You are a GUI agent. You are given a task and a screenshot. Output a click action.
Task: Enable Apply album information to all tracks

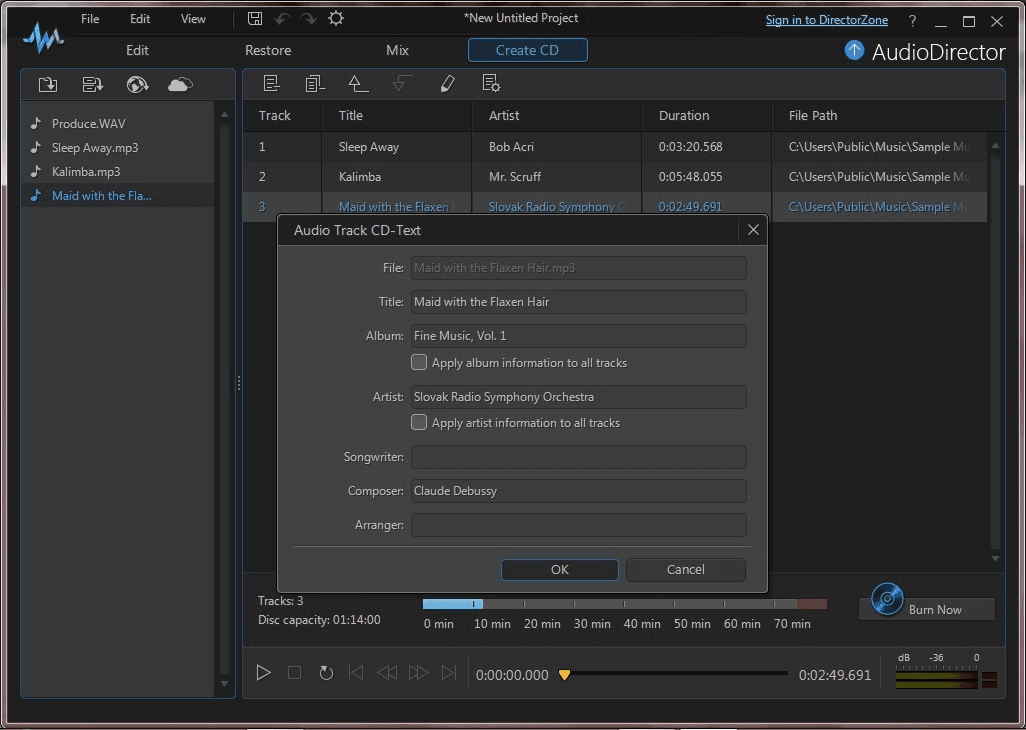tap(419, 362)
